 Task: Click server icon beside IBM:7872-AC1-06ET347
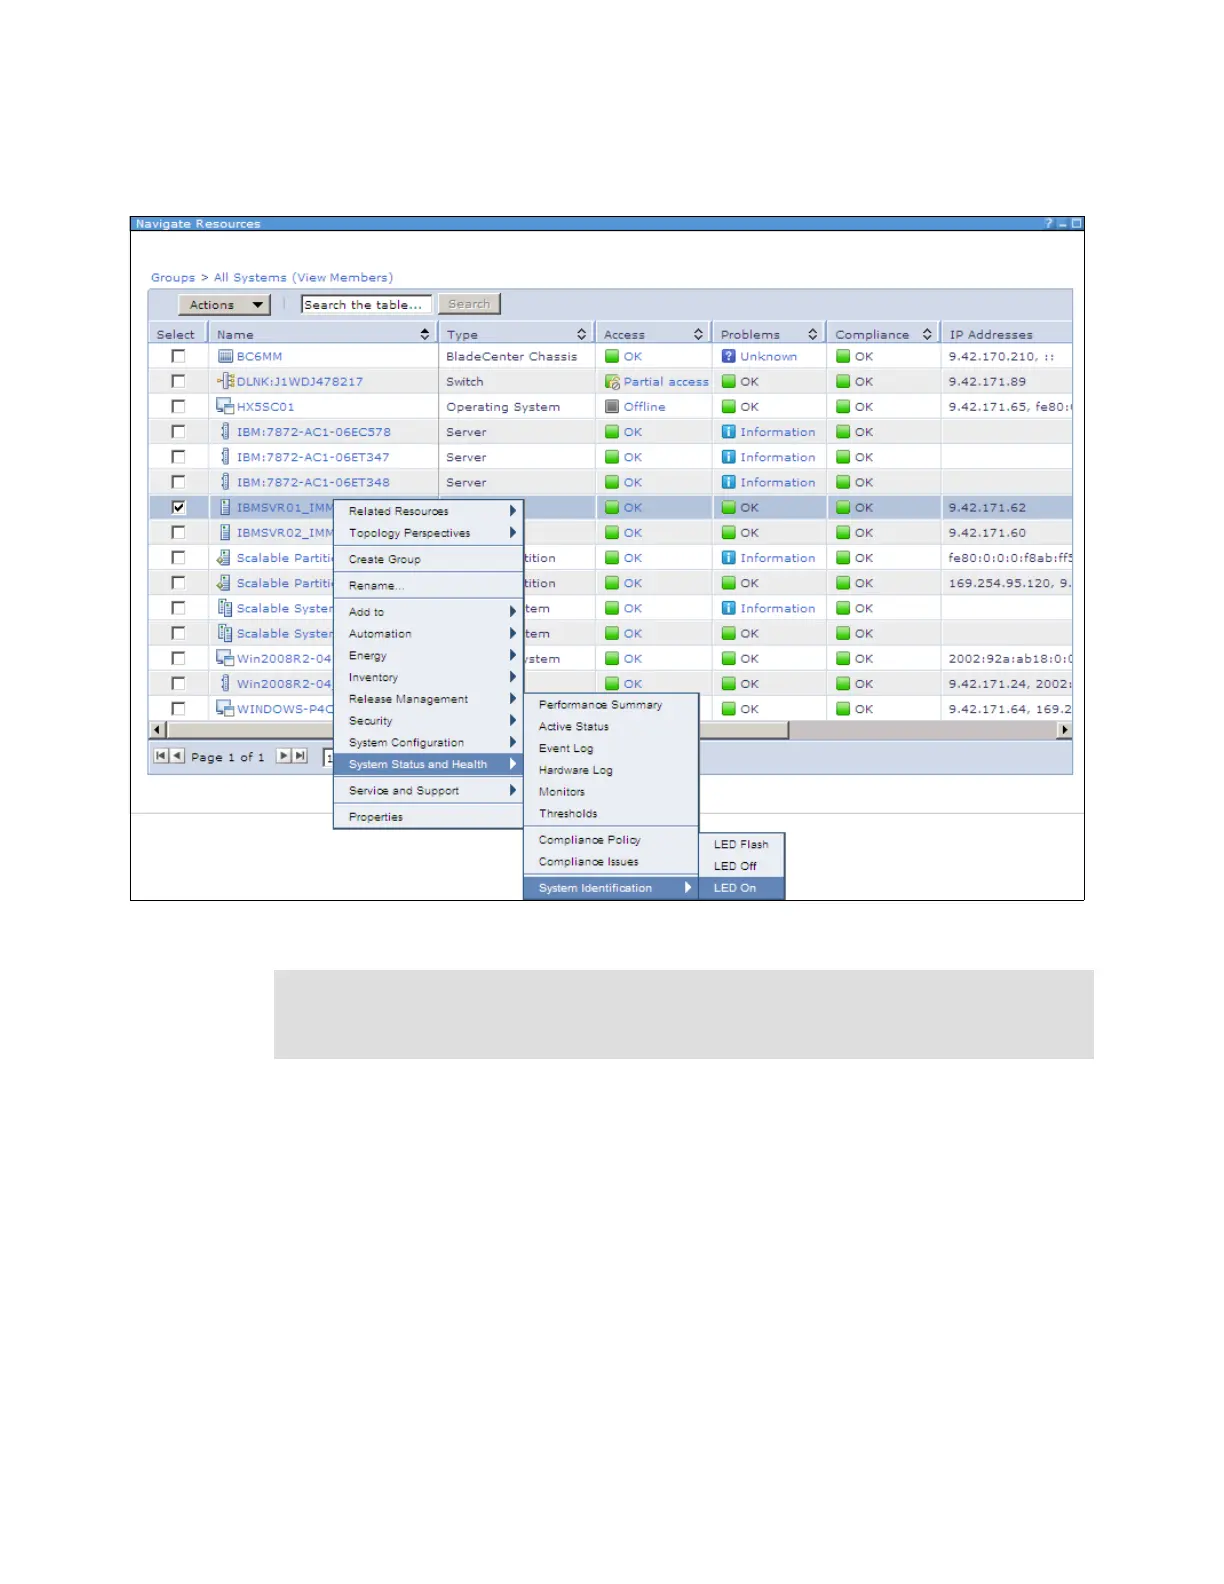pyautogui.click(x=225, y=457)
